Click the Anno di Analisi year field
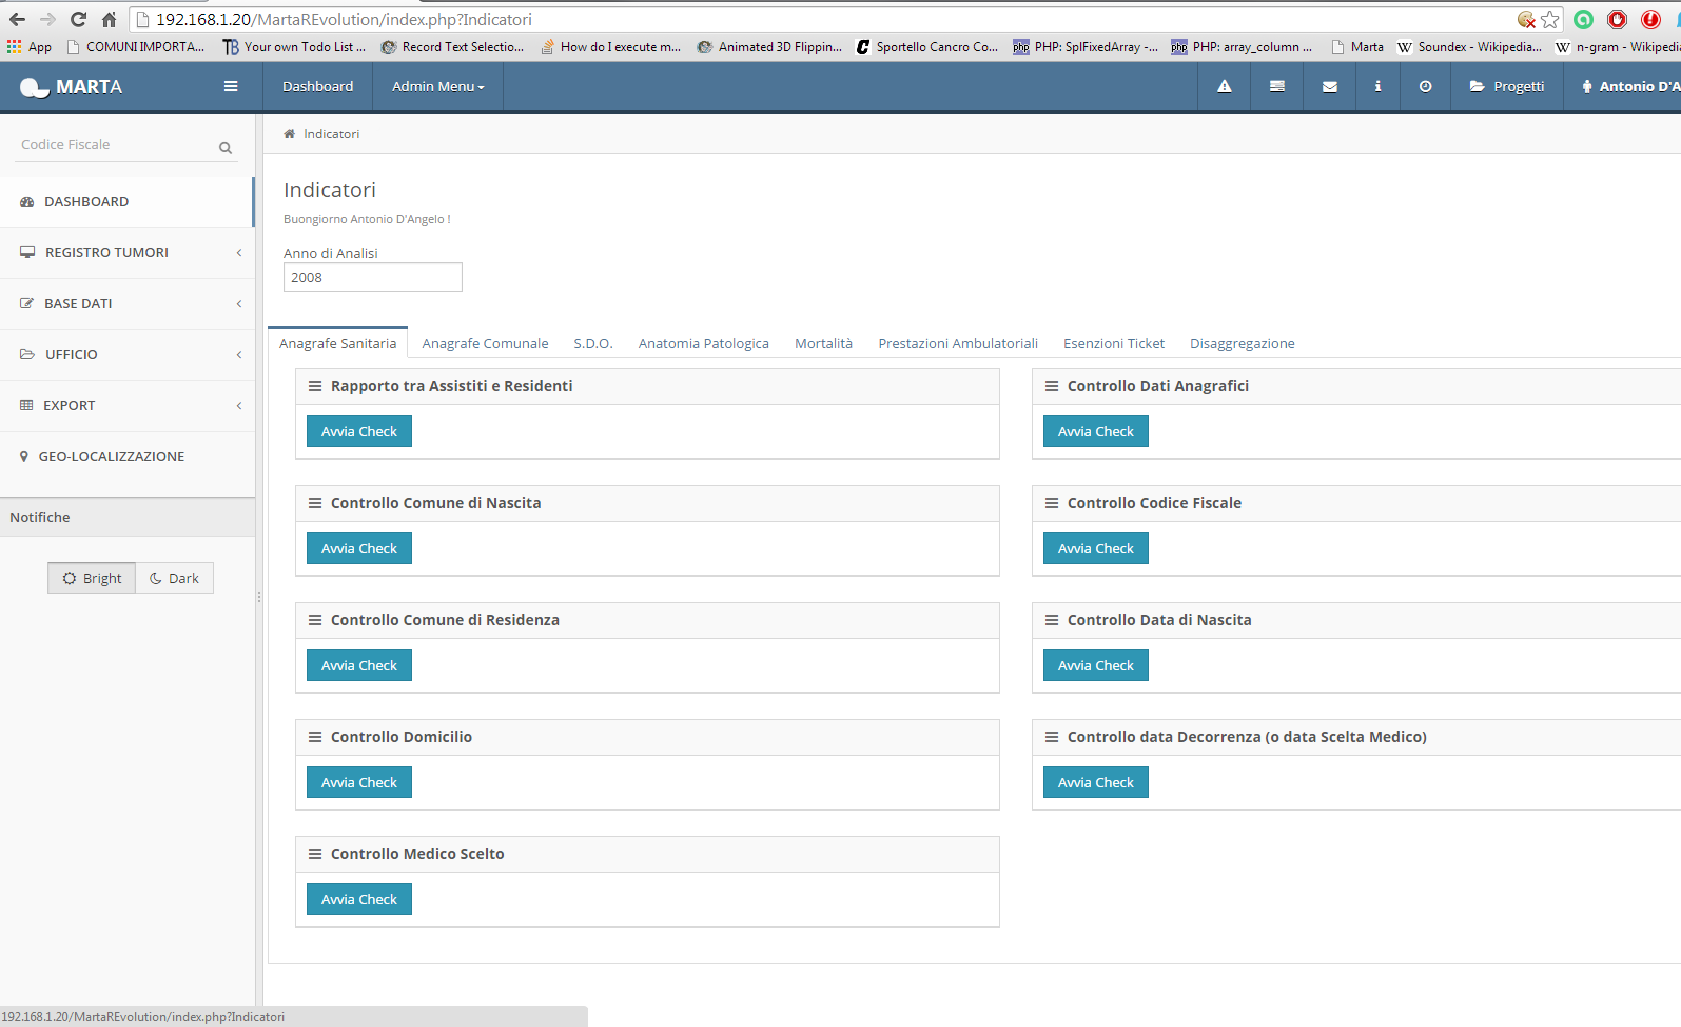Image resolution: width=1681 pixels, height=1027 pixels. [x=372, y=277]
